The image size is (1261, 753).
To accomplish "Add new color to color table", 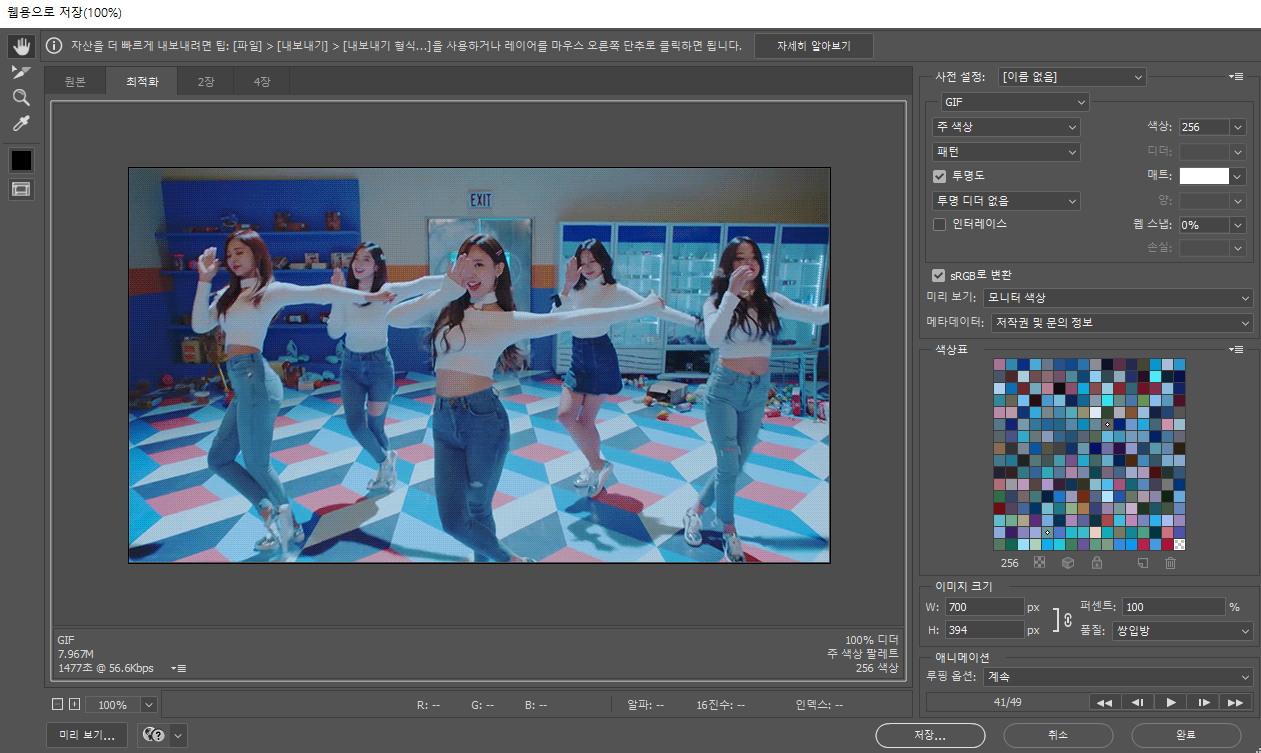I will tap(1143, 563).
